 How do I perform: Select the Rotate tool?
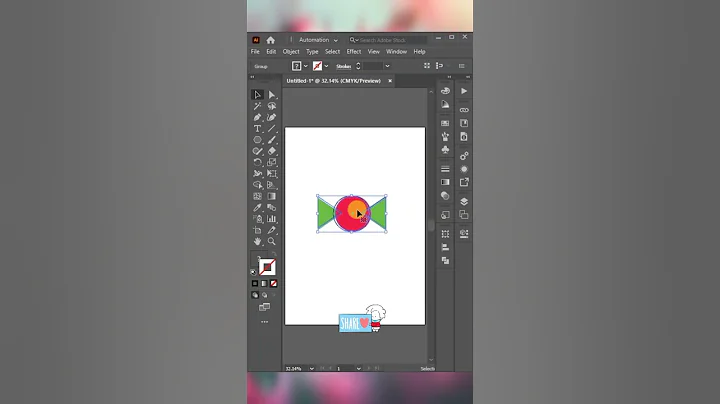click(258, 162)
